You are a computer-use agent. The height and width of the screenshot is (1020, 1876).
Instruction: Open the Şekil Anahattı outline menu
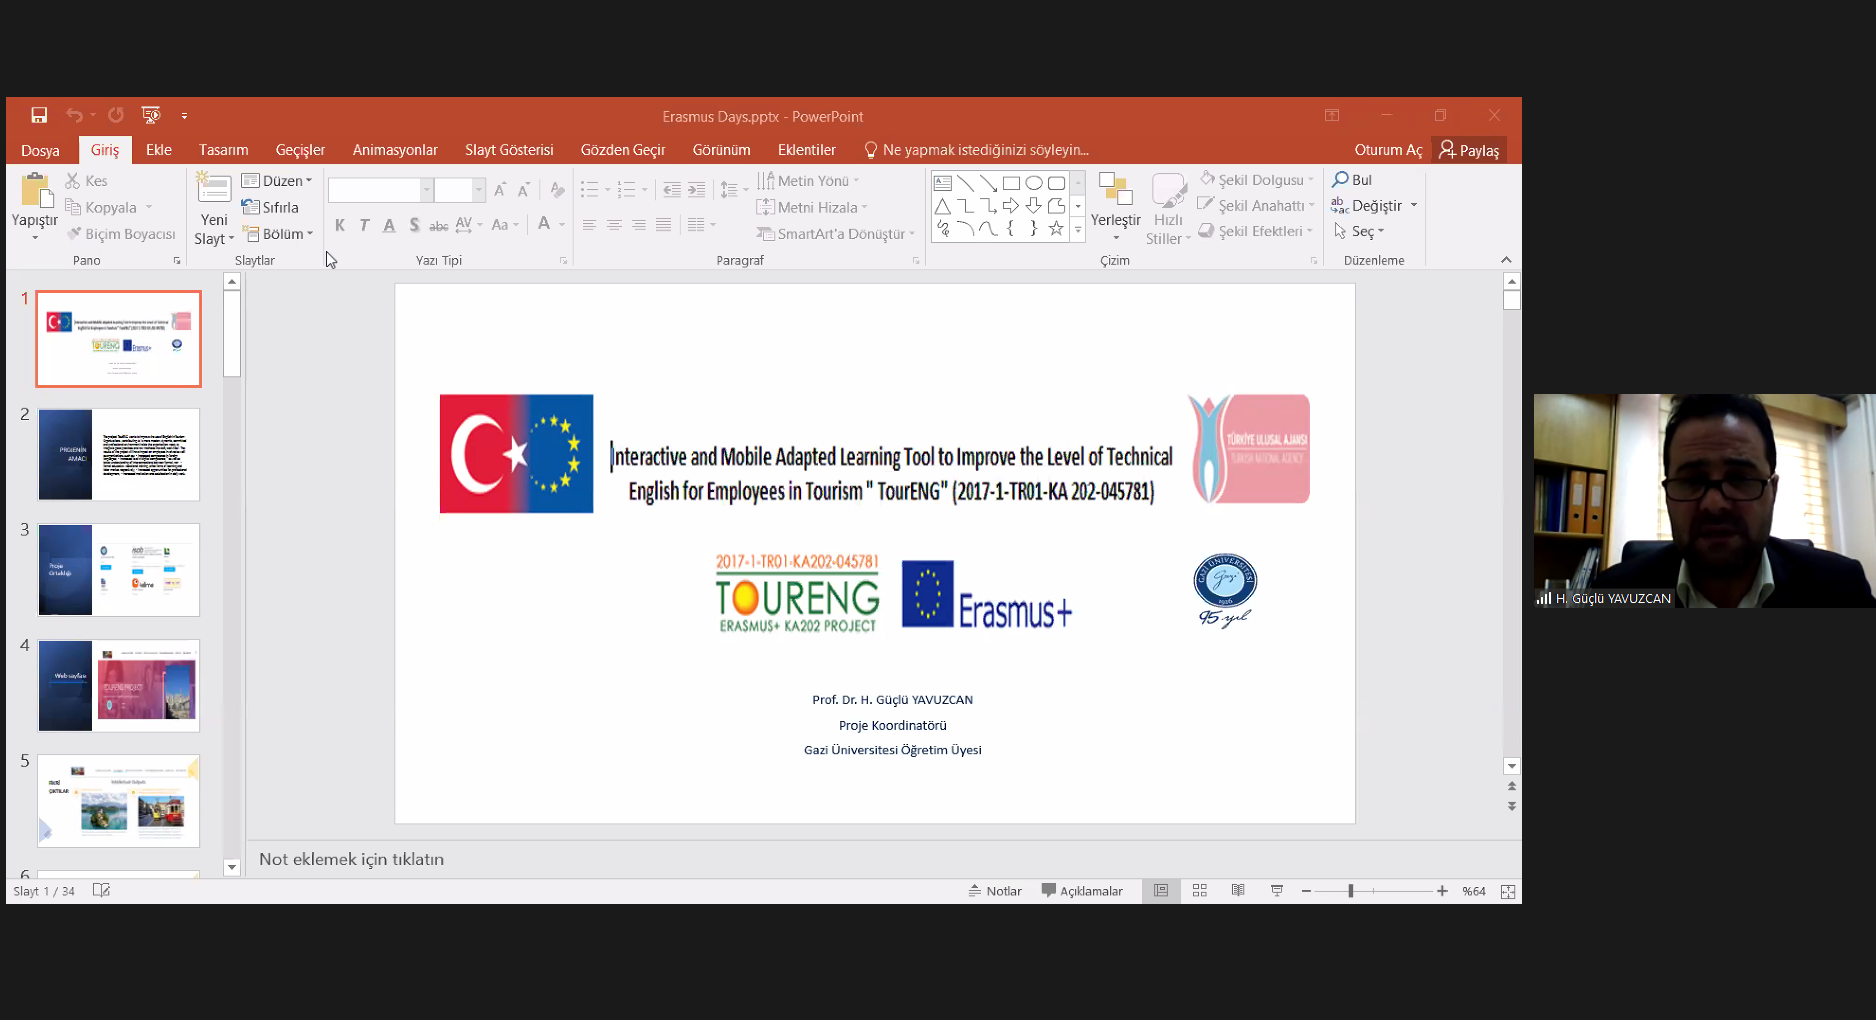(x=1257, y=206)
